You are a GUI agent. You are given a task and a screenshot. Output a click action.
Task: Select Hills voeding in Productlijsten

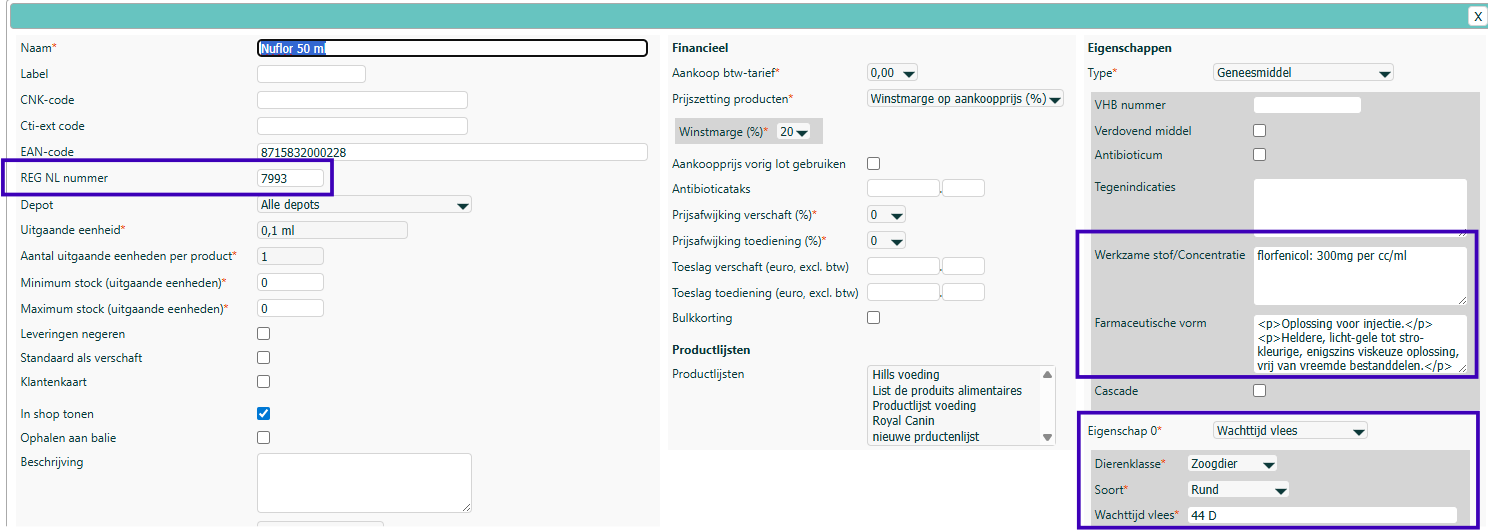coord(906,375)
